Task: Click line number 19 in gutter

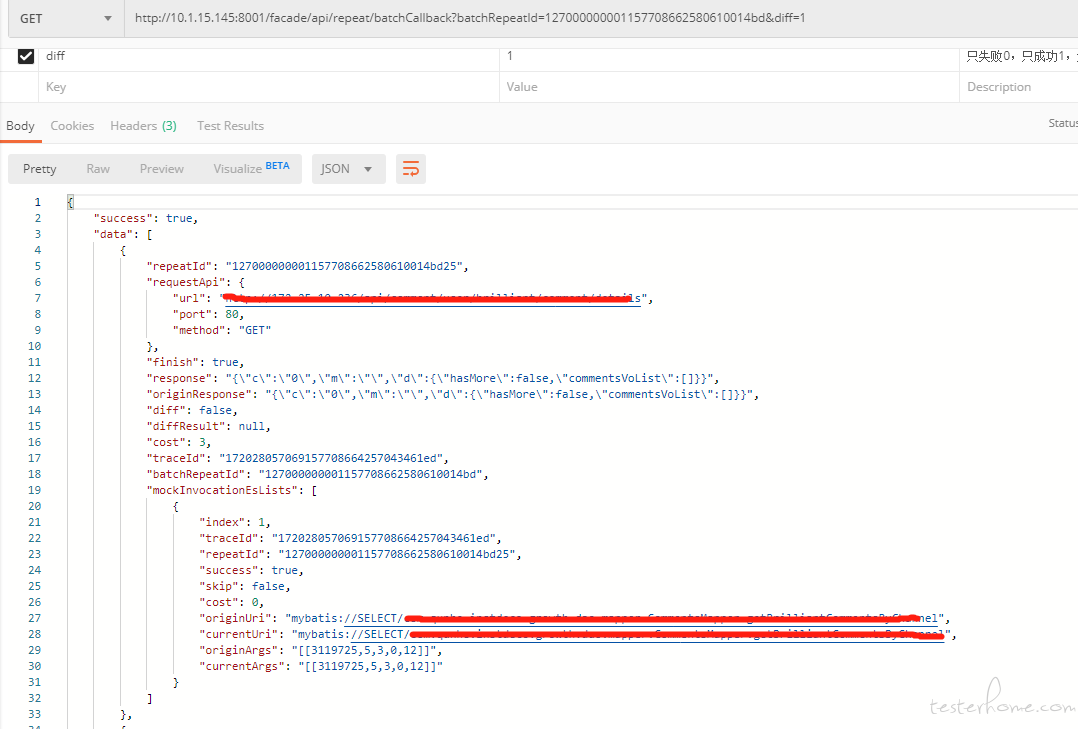Action: pos(34,490)
